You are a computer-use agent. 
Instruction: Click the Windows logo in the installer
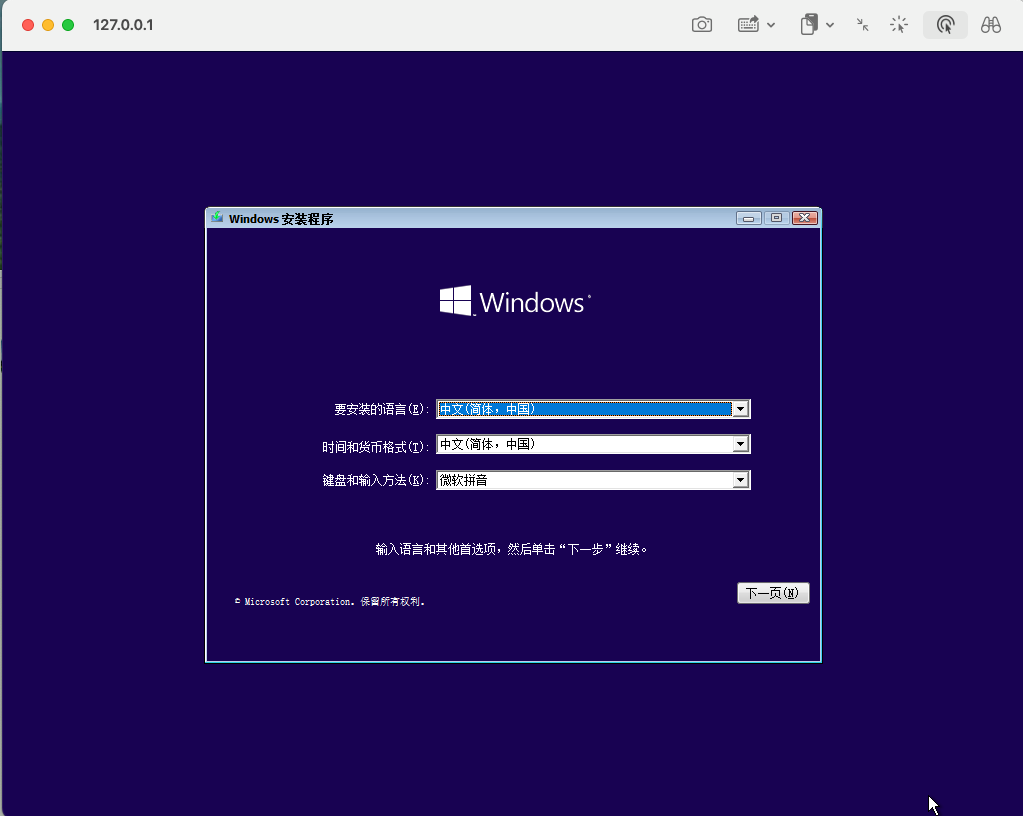tap(455, 301)
